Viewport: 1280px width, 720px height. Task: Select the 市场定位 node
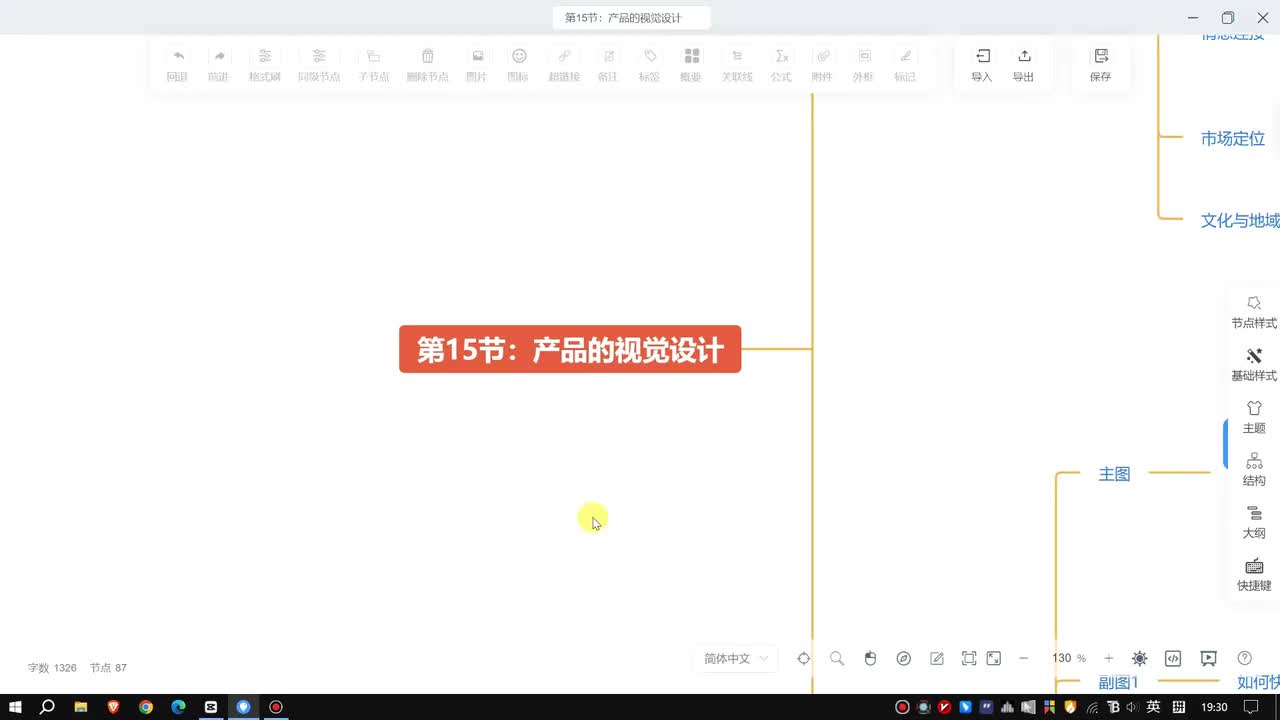pyautogui.click(x=1233, y=139)
